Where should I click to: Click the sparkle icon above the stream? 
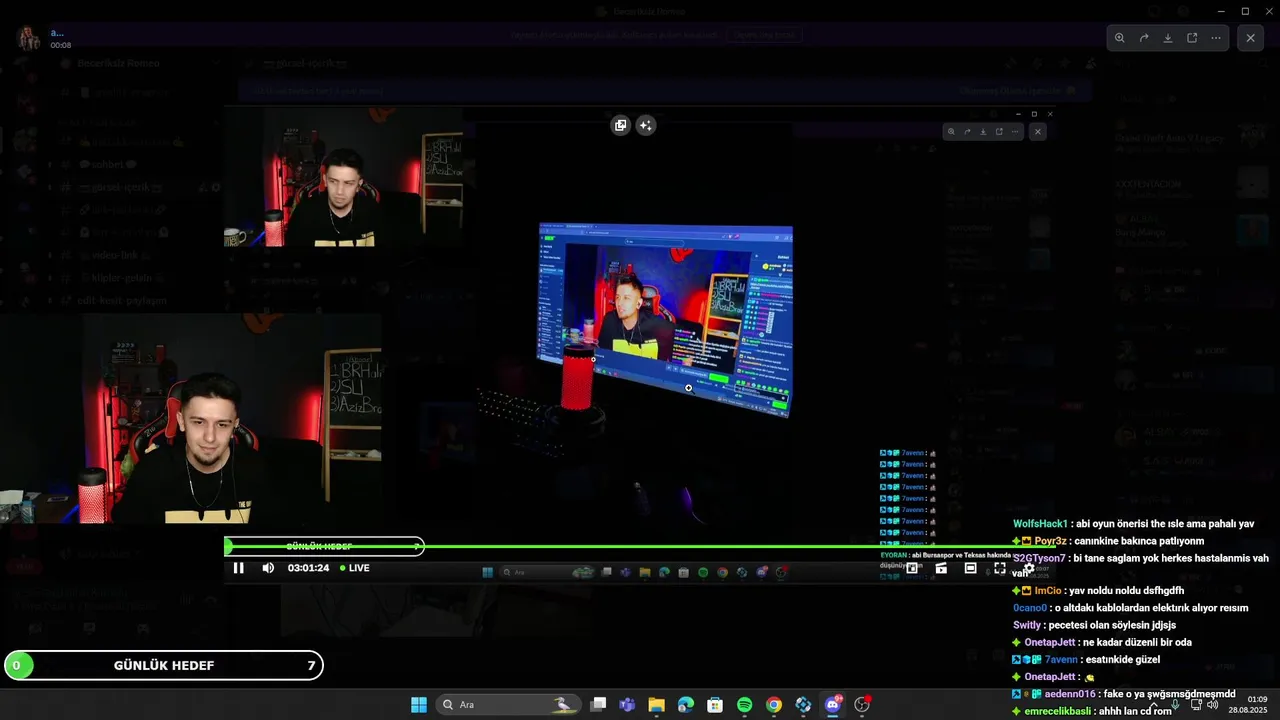(646, 125)
